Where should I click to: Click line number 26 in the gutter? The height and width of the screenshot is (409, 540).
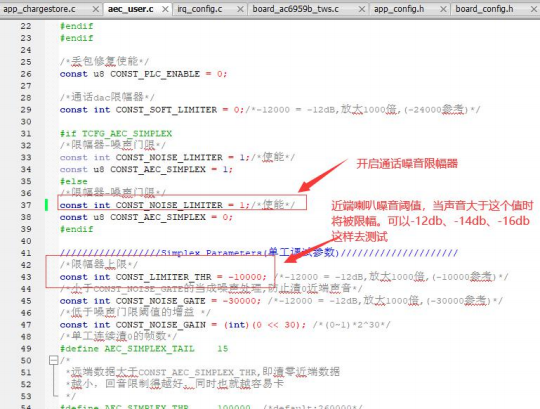tap(26, 74)
